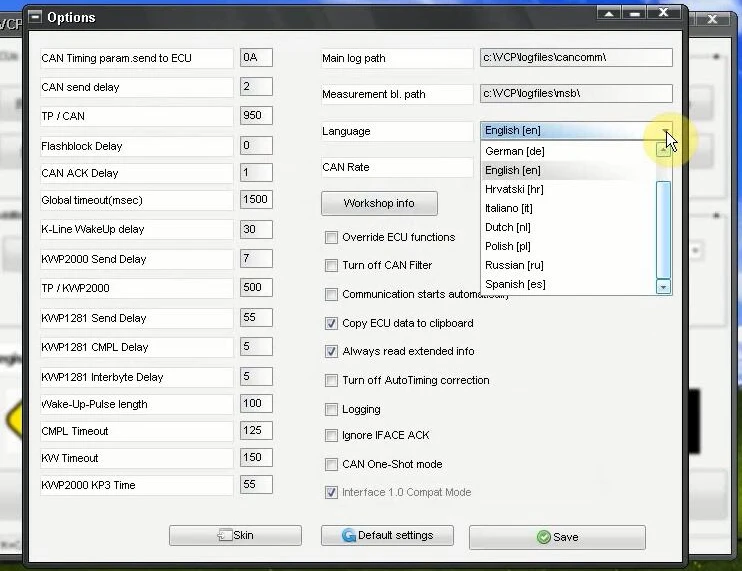The height and width of the screenshot is (571, 742).
Task: Click the Default settings button
Action: [387, 536]
